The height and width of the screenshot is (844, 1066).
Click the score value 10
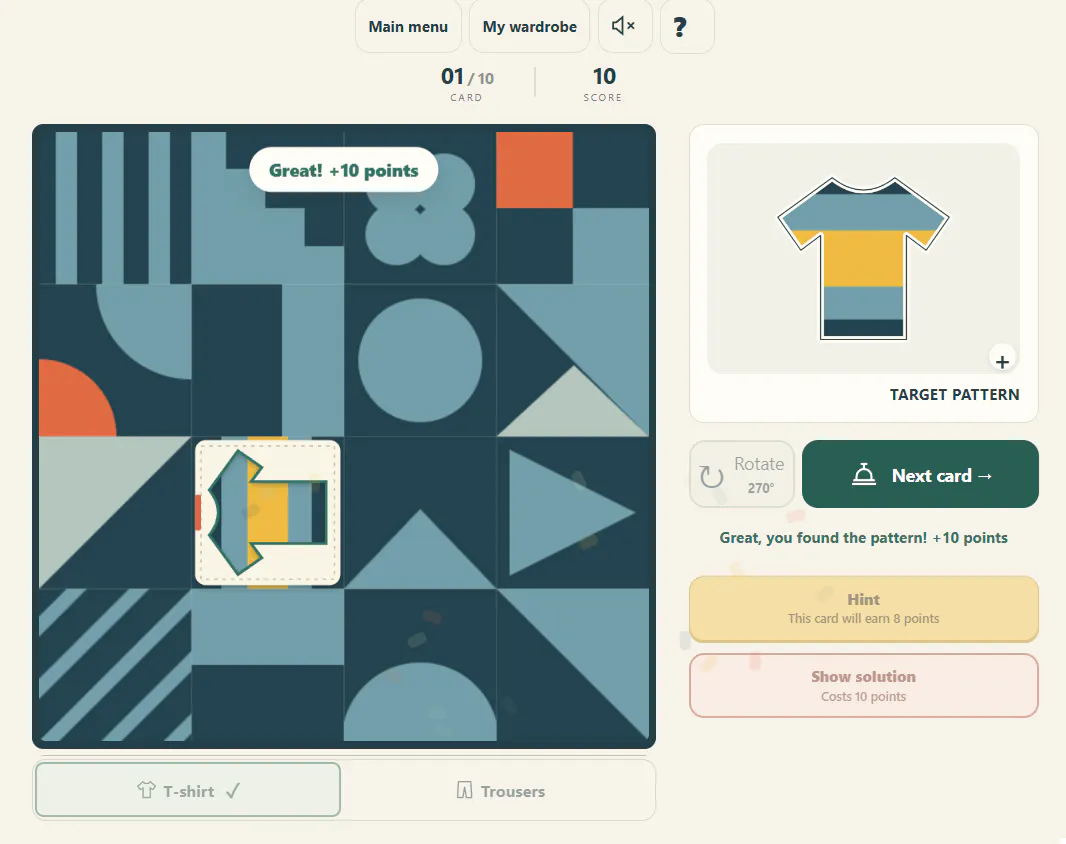pos(604,76)
